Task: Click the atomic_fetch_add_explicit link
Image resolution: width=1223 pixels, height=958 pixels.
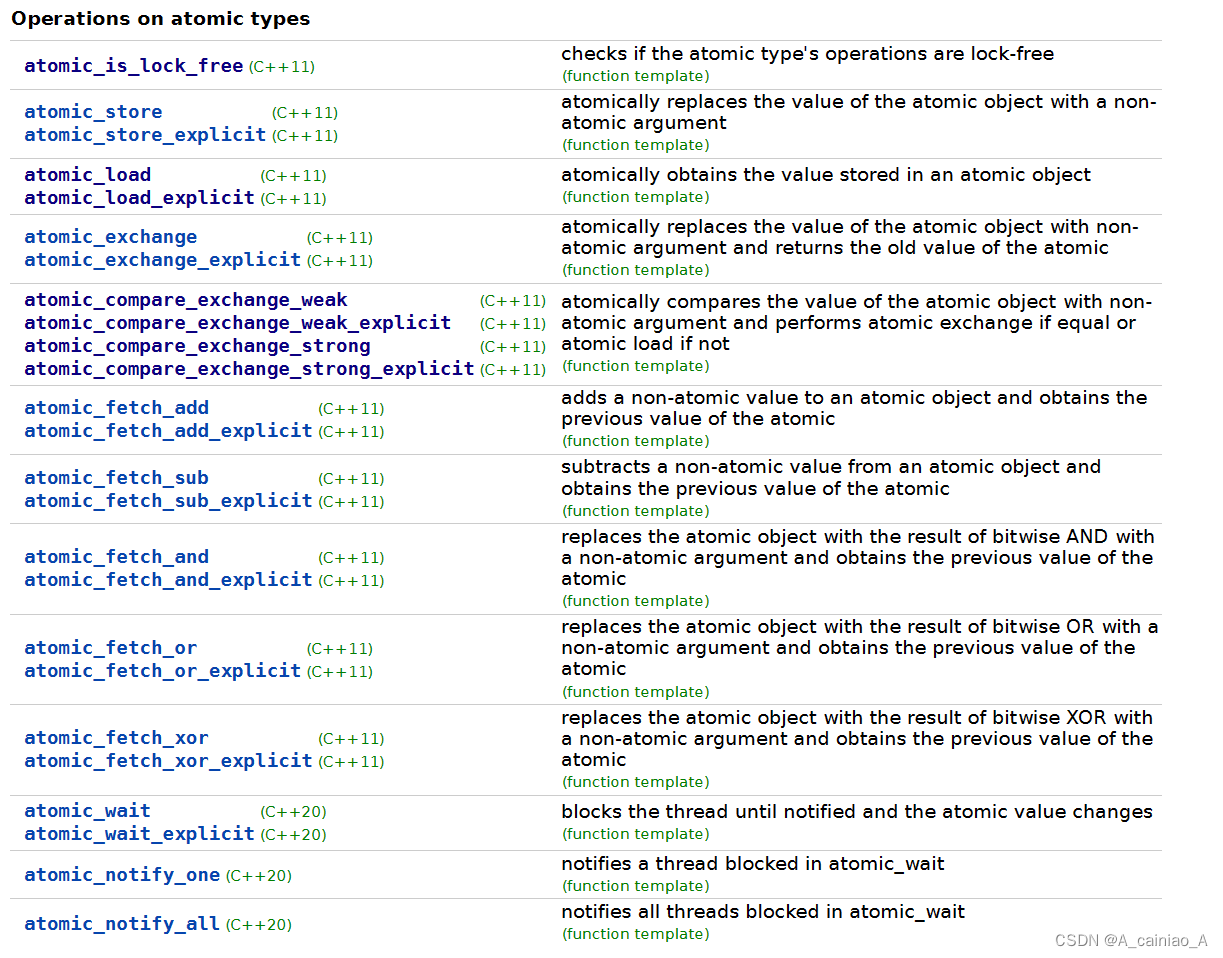Action: (x=169, y=431)
